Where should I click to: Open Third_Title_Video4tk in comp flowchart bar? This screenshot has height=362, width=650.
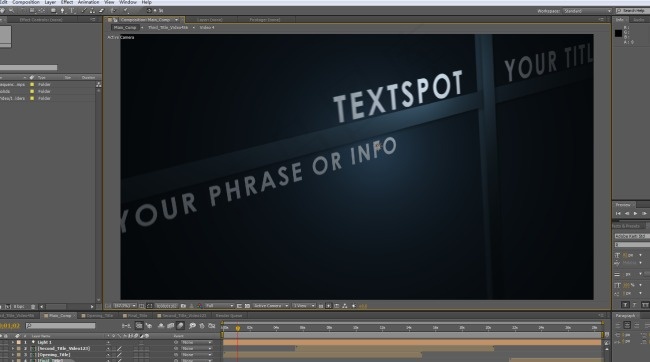pos(168,27)
